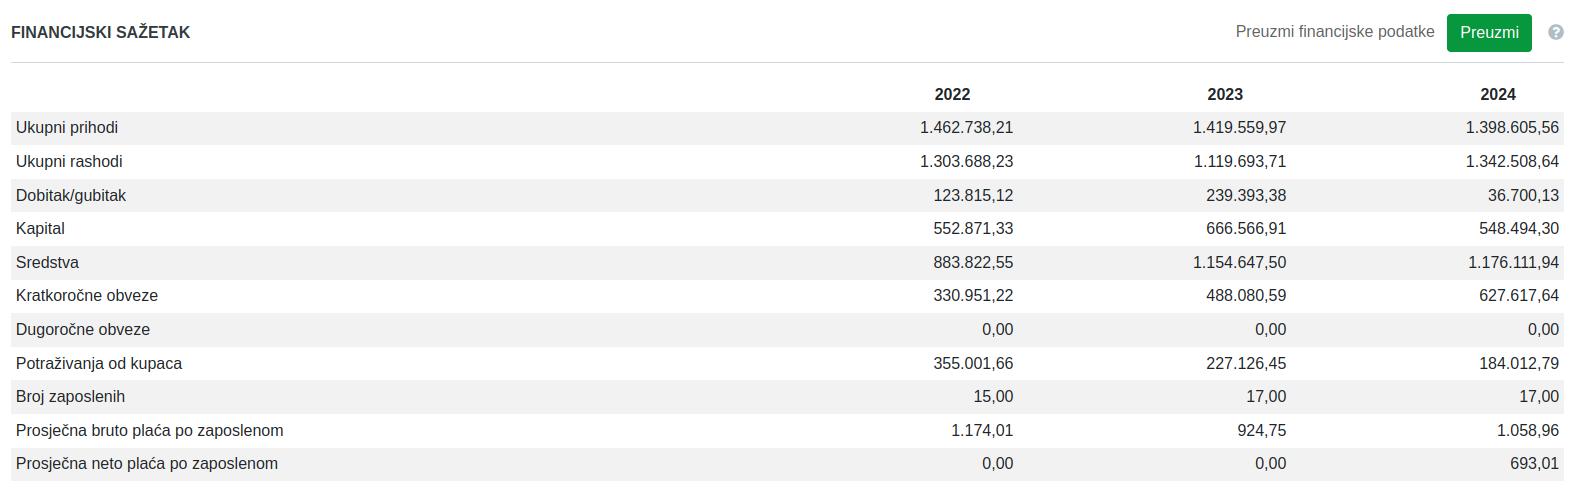
Task: Select the 2023 column header
Action: point(1224,94)
